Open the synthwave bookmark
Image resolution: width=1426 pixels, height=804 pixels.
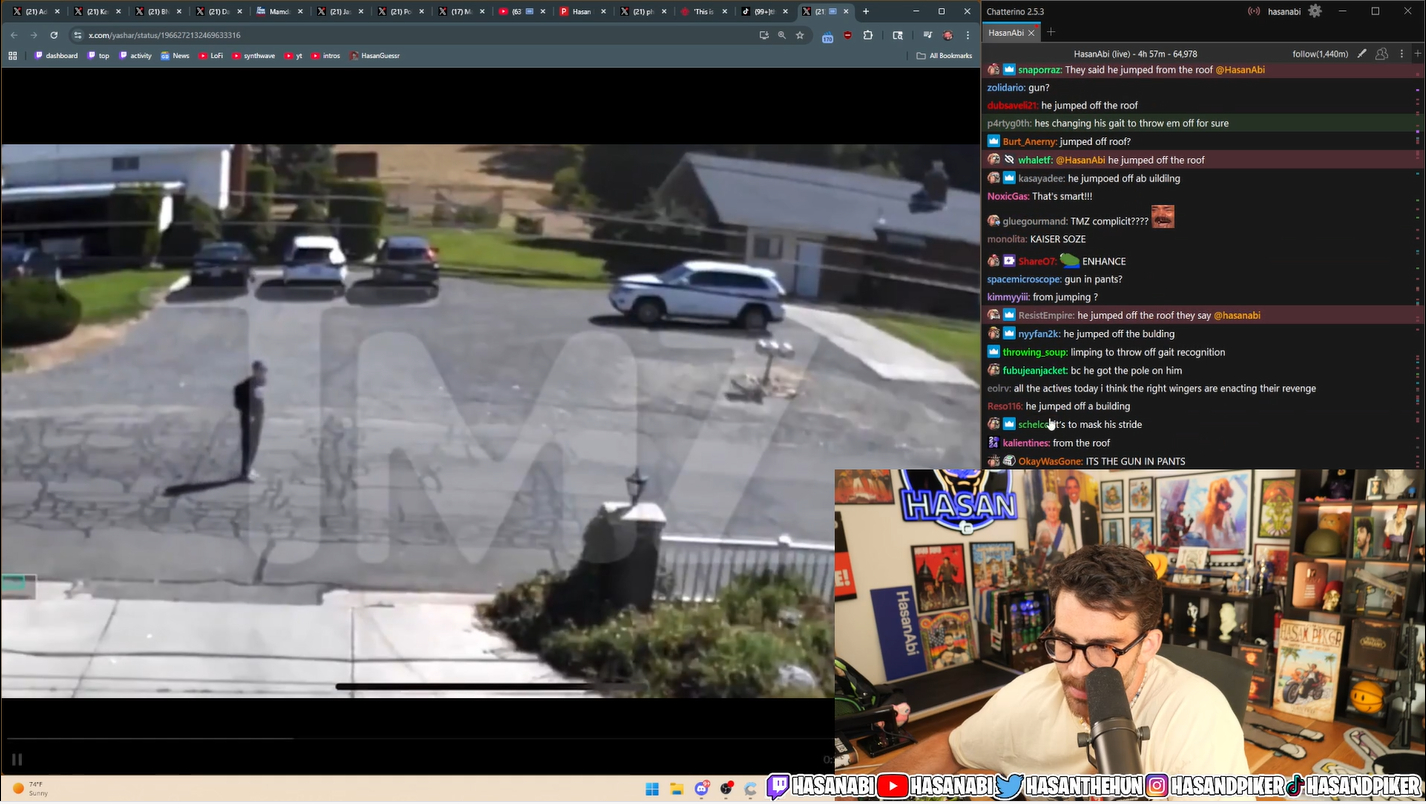pos(254,56)
